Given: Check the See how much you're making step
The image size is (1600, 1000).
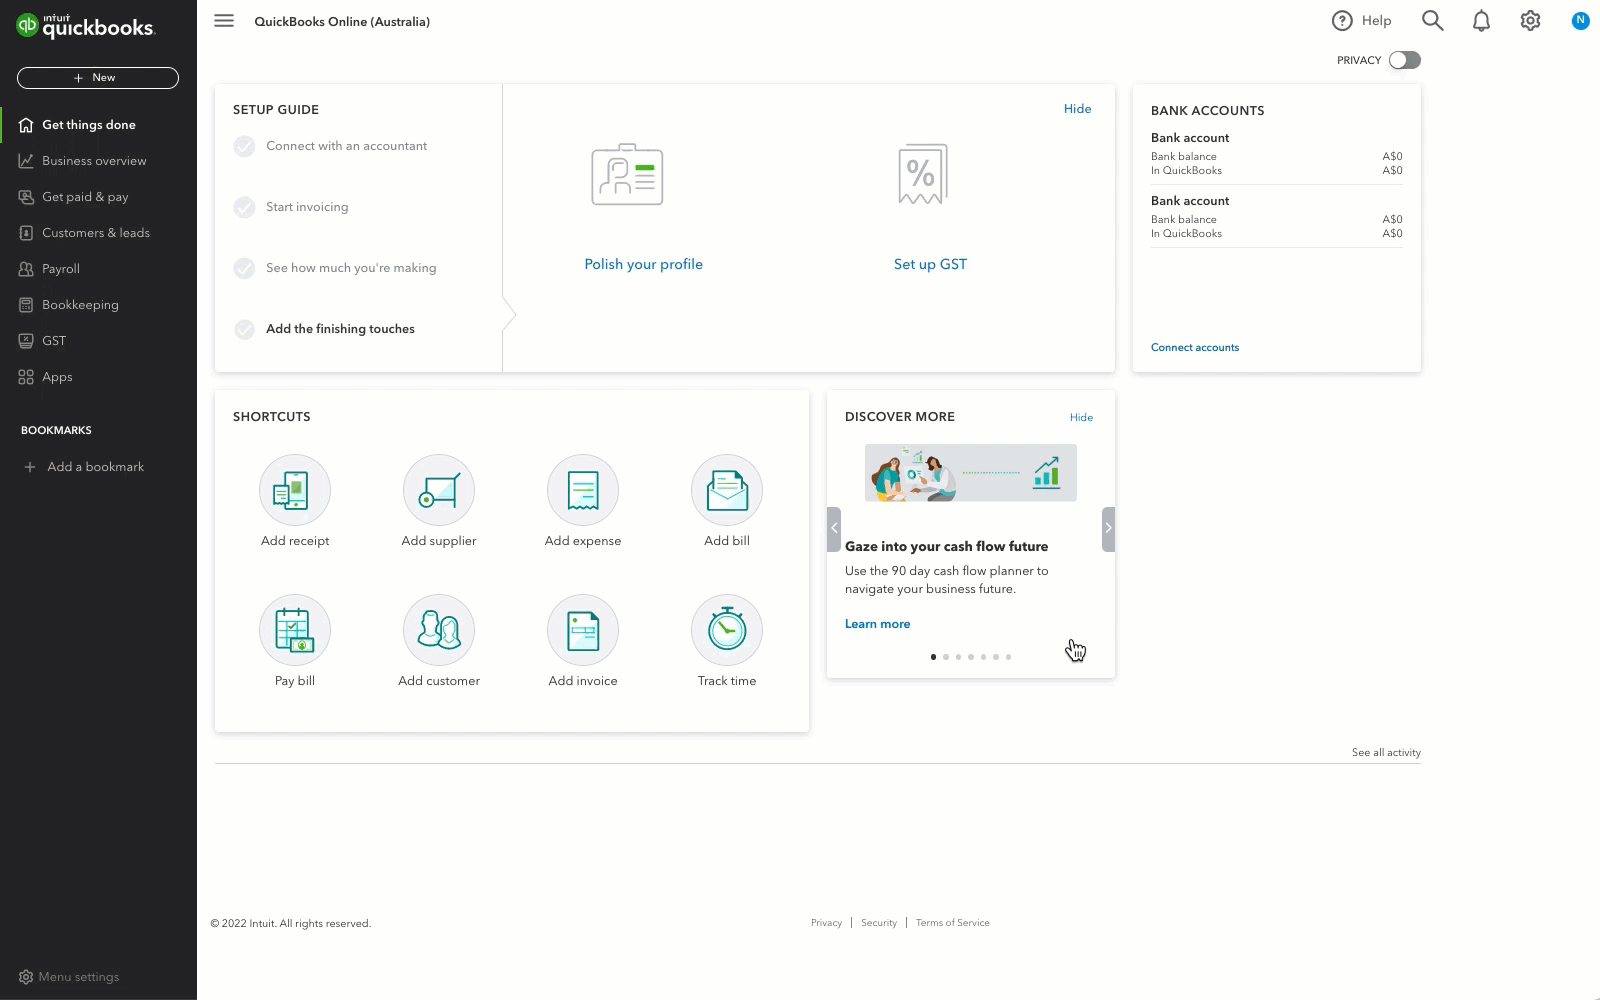Looking at the screenshot, I should point(244,268).
